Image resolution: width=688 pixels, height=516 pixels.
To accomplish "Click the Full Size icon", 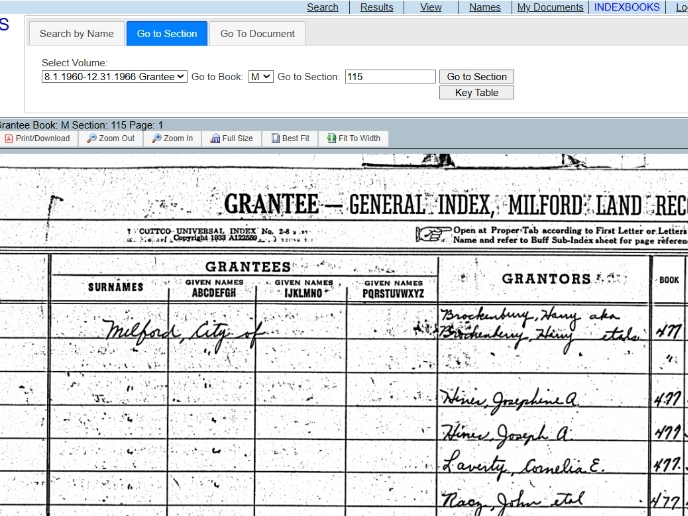I will (x=215, y=139).
